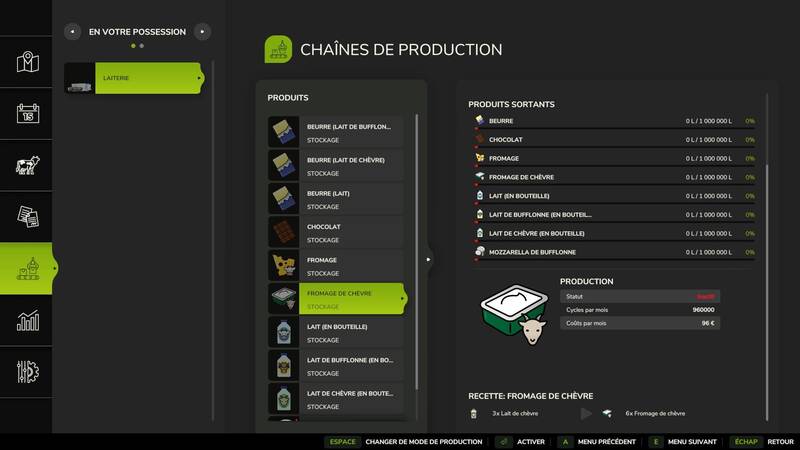
Task: Open the statistics chart icon in the sidebar
Action: [x=28, y=320]
